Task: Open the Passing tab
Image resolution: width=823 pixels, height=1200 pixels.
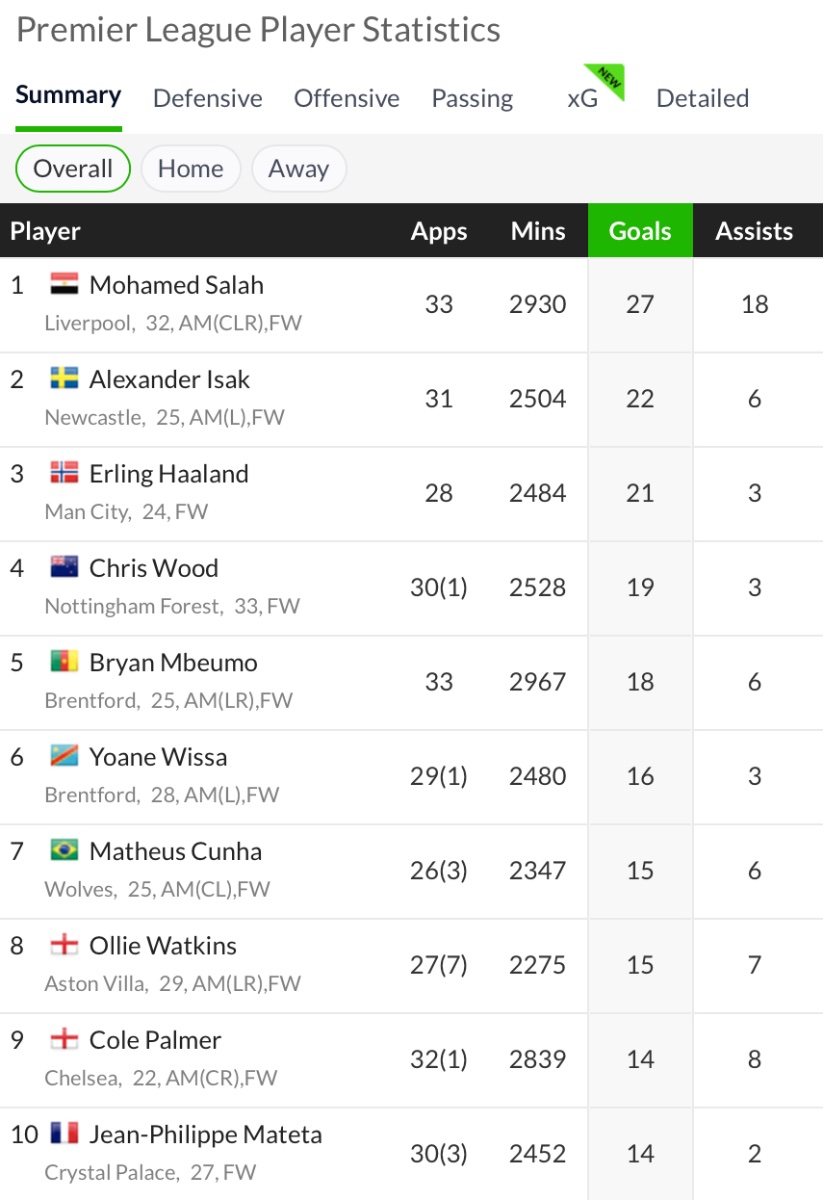Action: (x=472, y=98)
